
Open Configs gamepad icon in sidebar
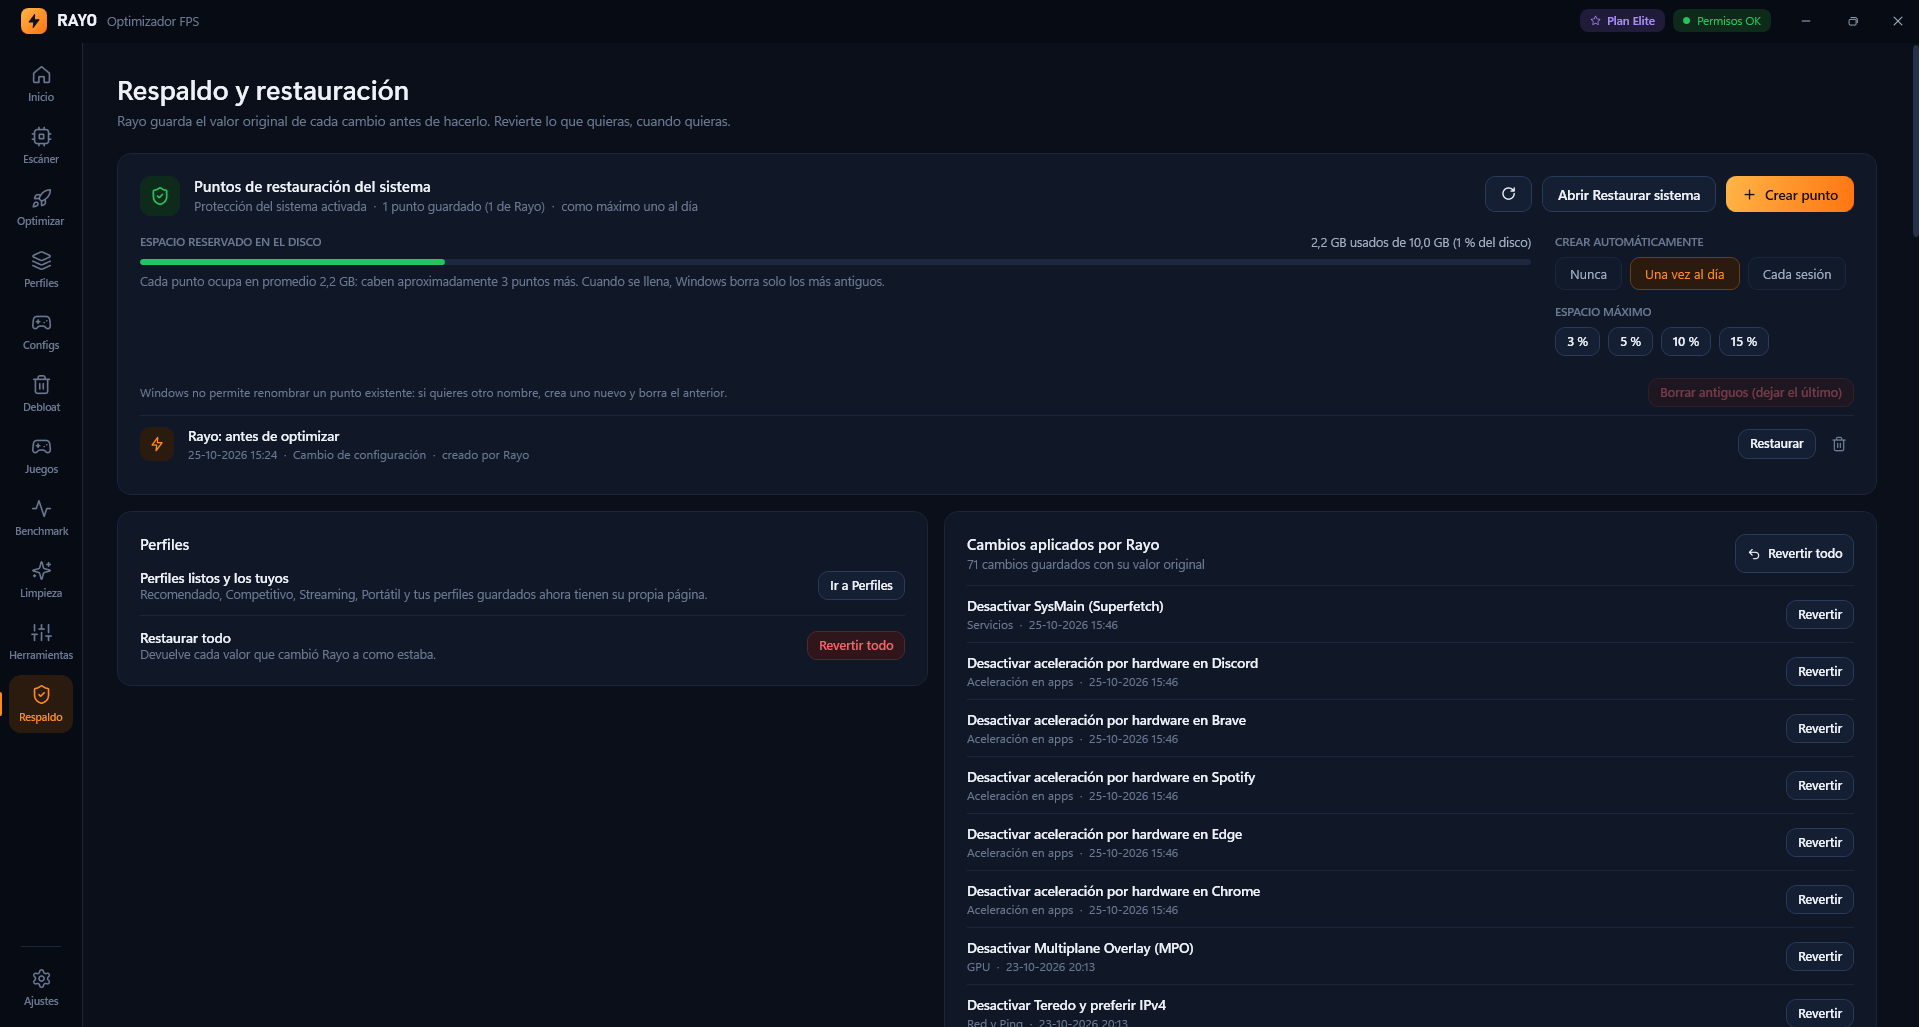point(41,323)
